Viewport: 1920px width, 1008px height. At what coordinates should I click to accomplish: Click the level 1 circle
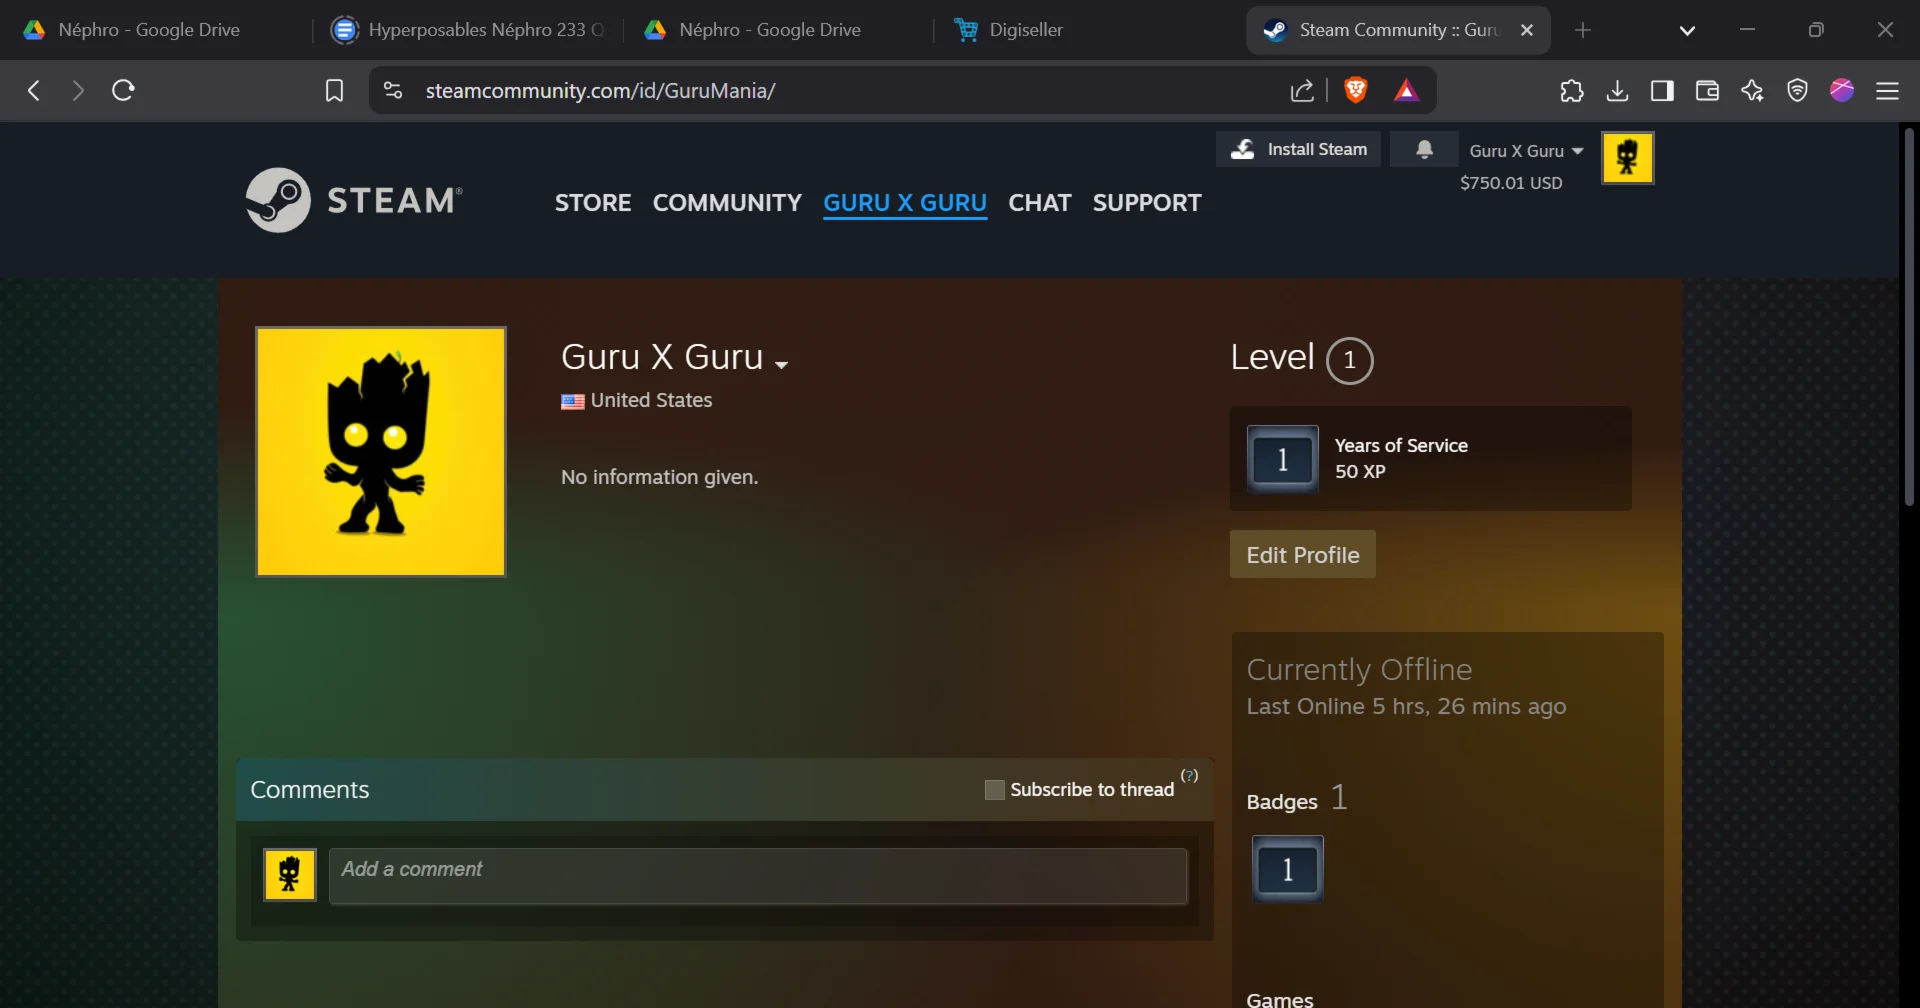click(1349, 360)
